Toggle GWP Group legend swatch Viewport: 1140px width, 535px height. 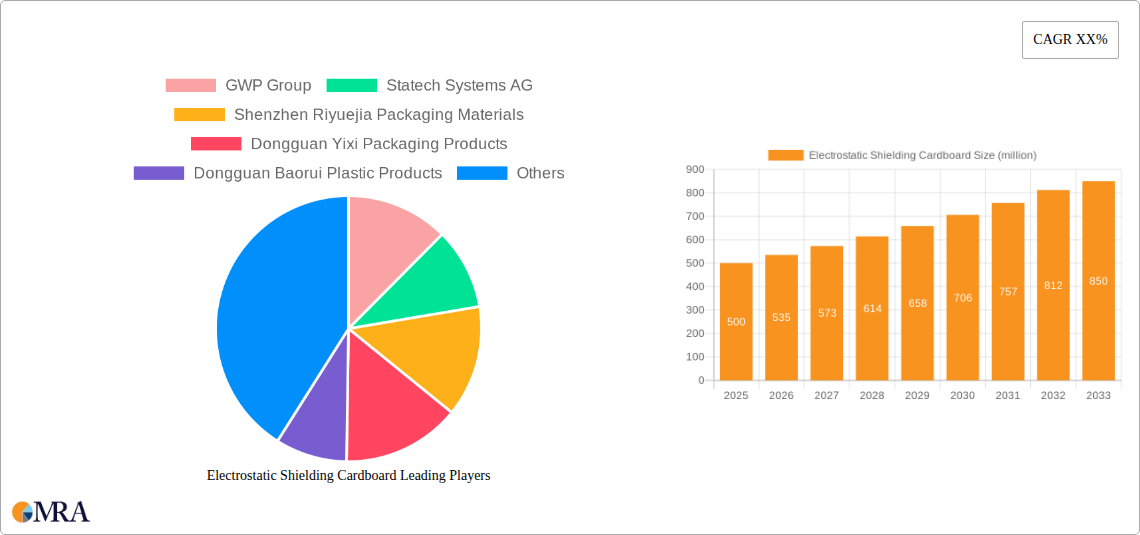pyautogui.click(x=190, y=85)
